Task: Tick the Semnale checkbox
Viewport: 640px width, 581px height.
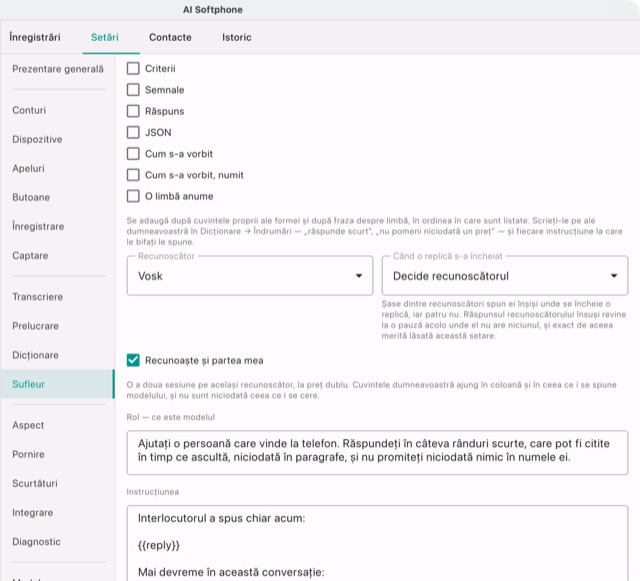Action: click(133, 89)
